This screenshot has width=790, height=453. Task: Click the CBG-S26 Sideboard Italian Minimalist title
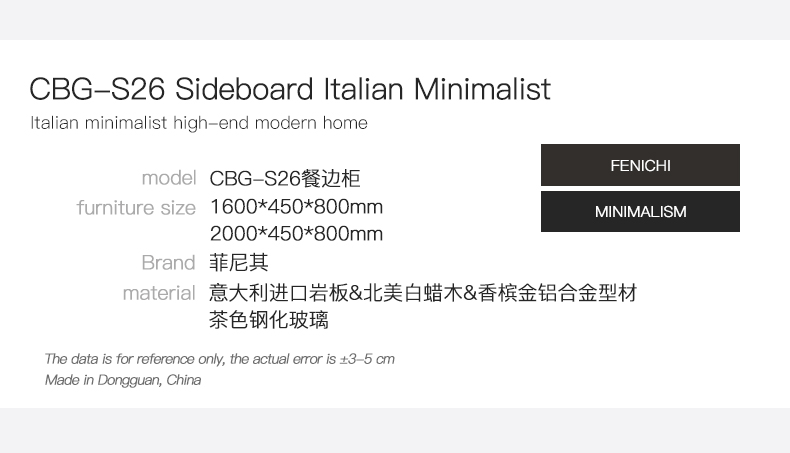290,89
